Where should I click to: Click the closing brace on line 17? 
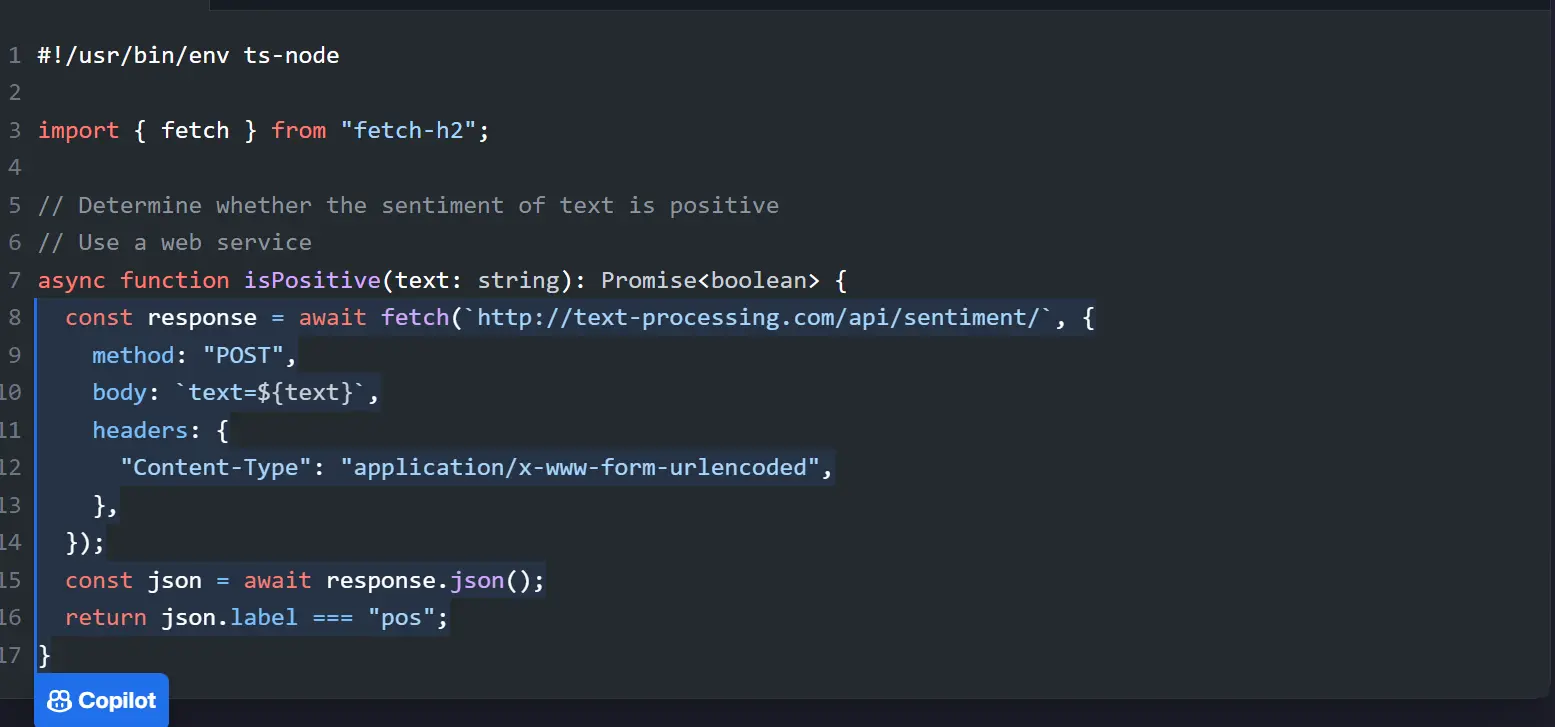coord(44,655)
